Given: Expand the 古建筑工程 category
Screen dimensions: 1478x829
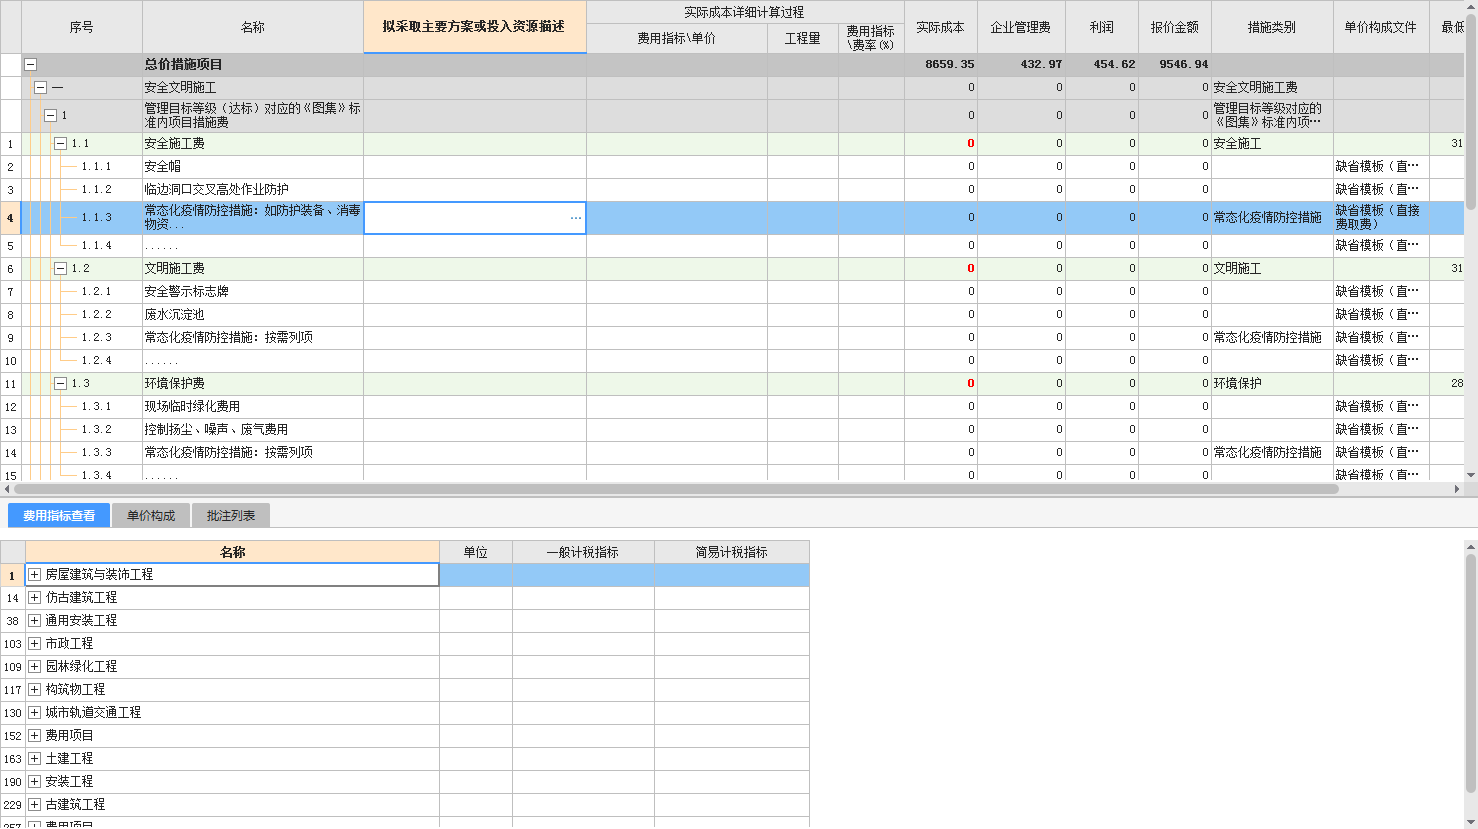Looking at the screenshot, I should (34, 805).
